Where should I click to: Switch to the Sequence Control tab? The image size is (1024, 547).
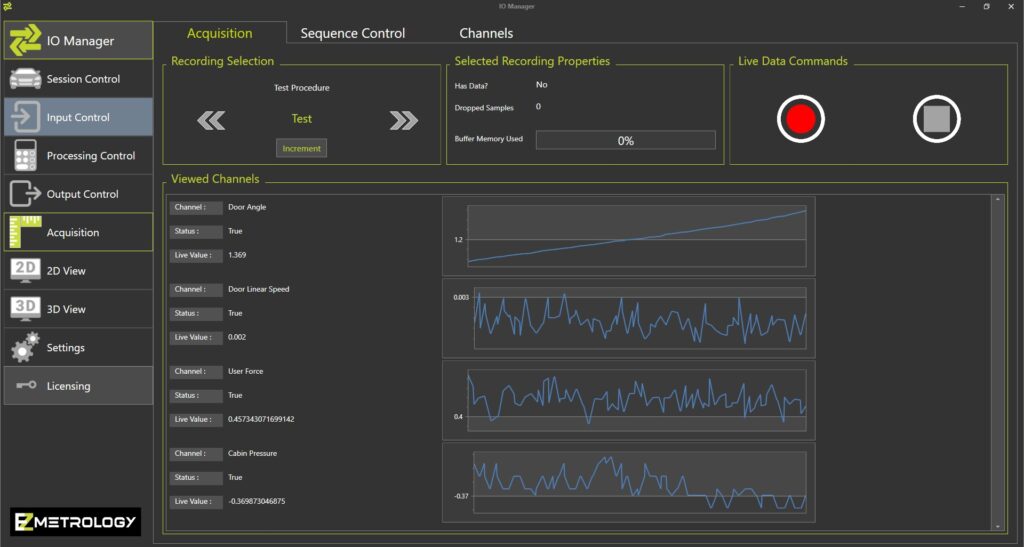tap(353, 33)
